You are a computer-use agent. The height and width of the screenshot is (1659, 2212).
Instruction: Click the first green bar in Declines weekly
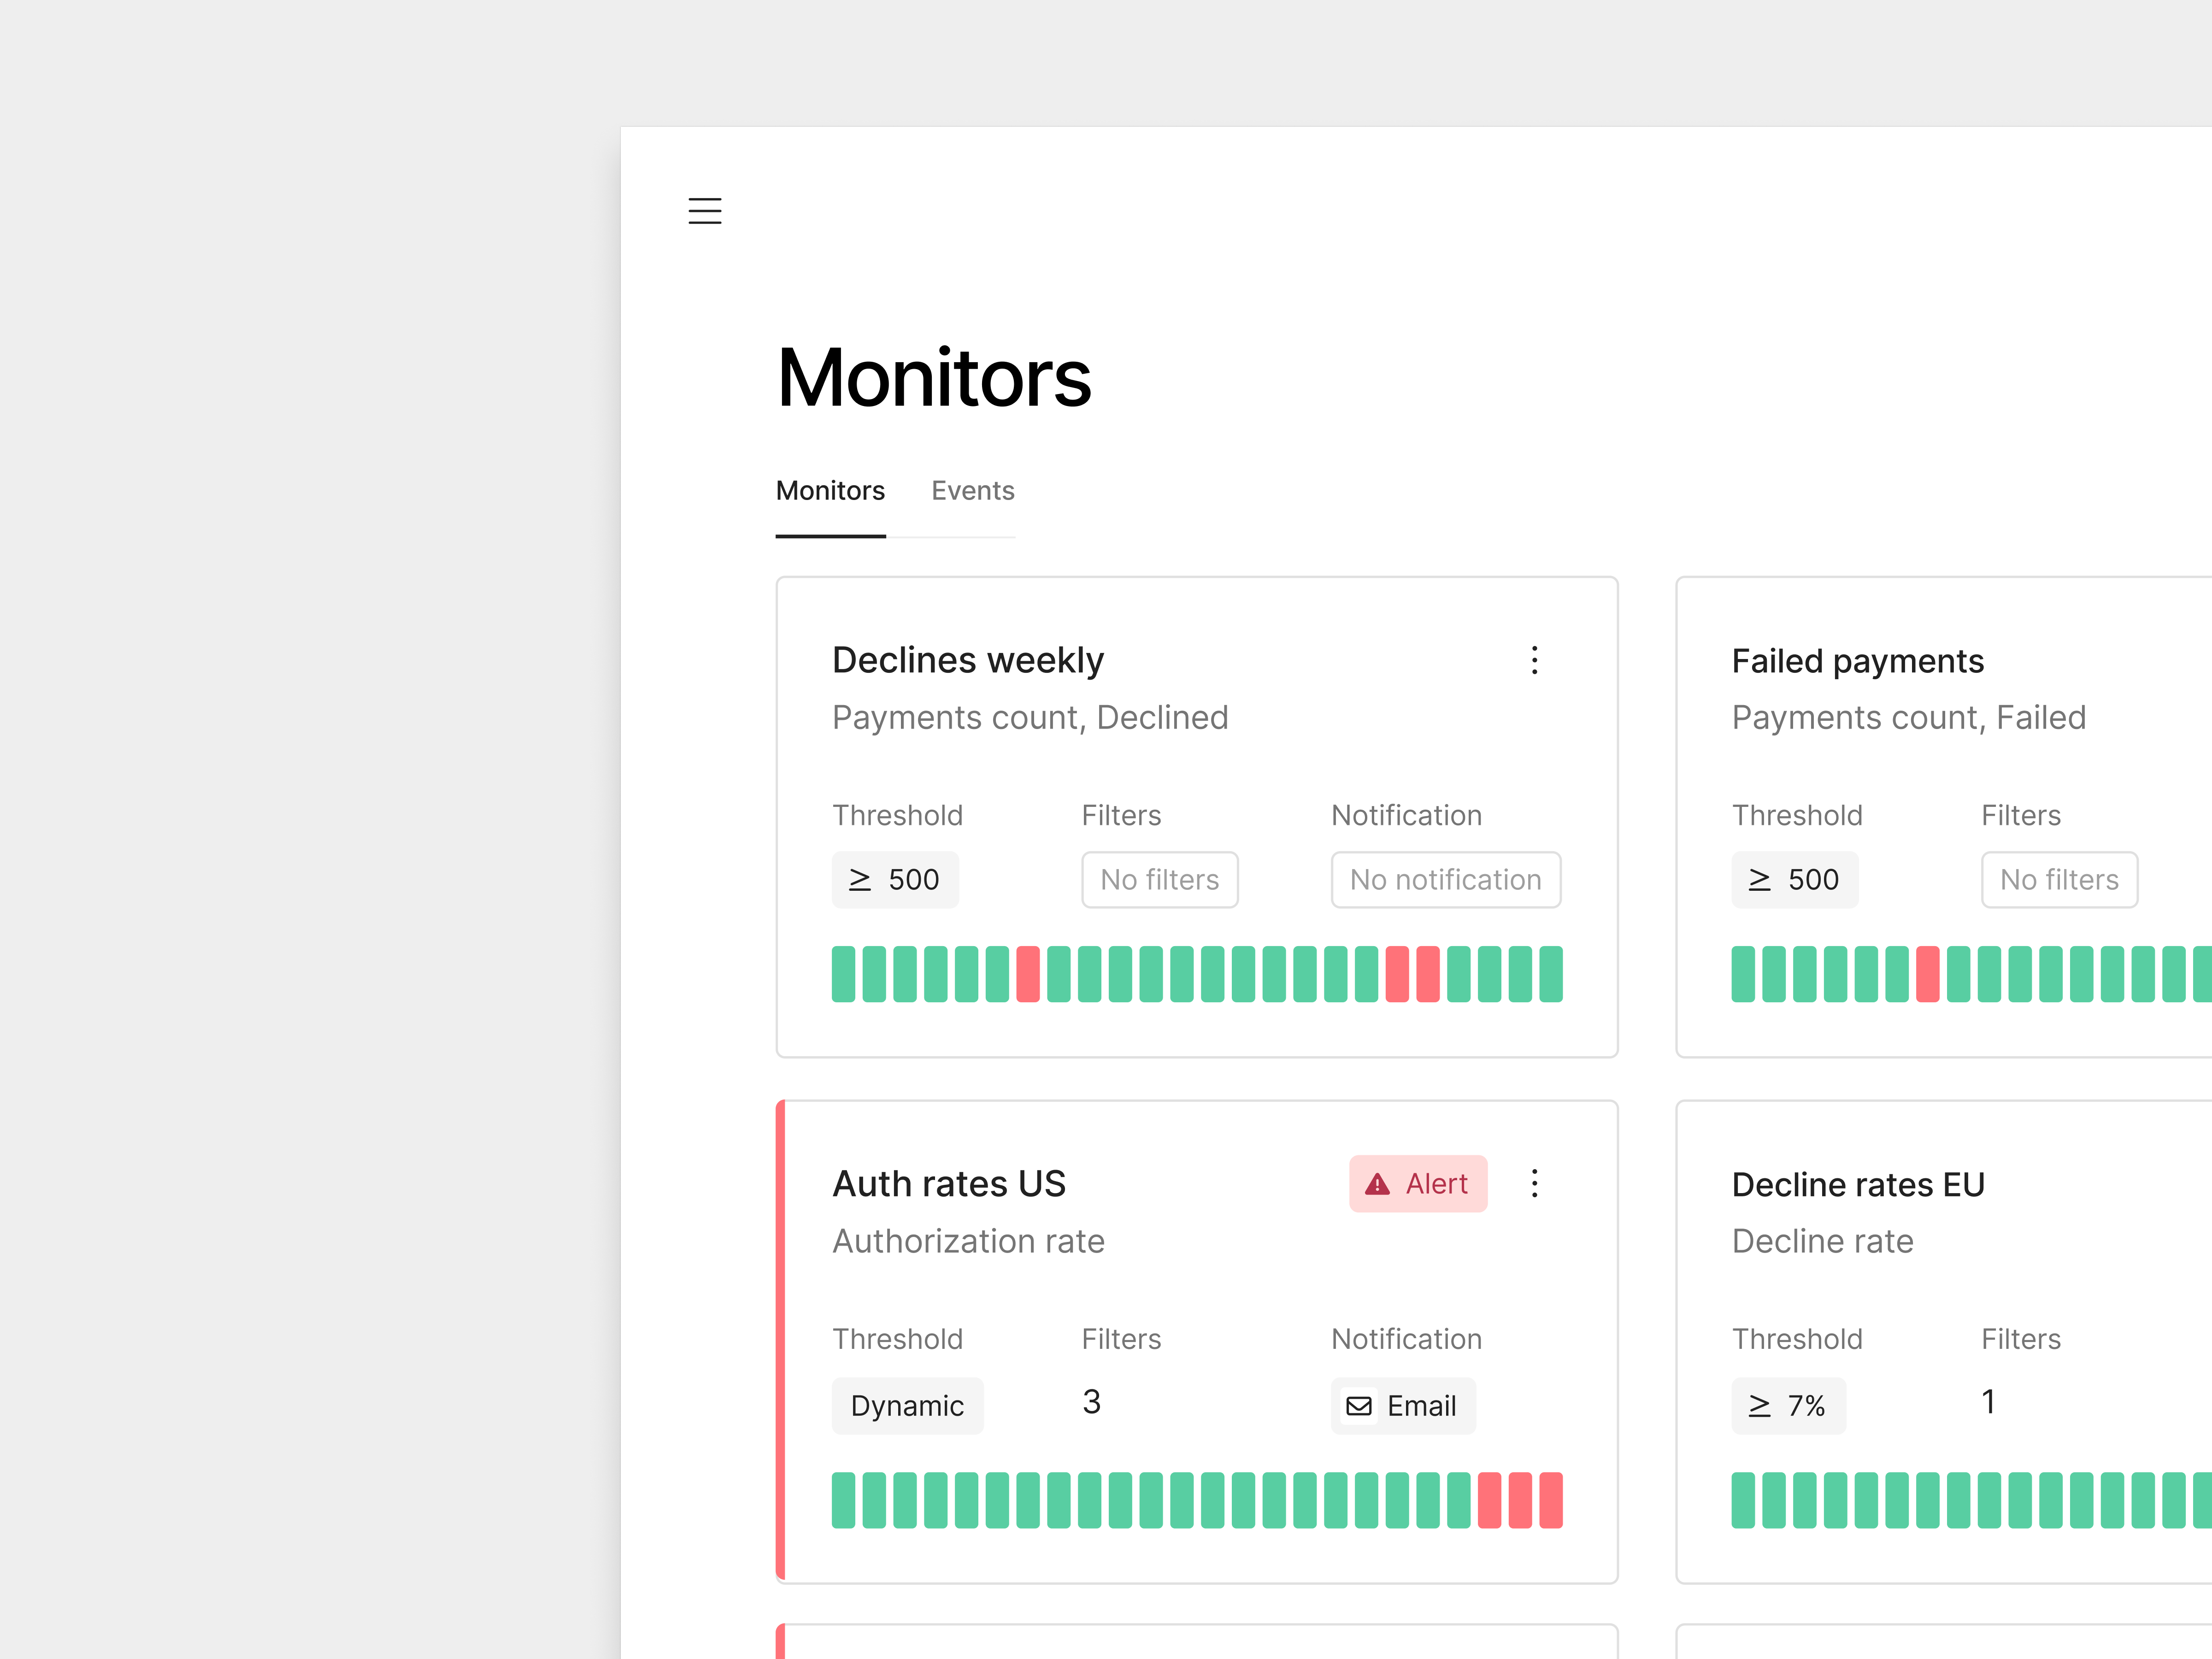[x=844, y=974]
